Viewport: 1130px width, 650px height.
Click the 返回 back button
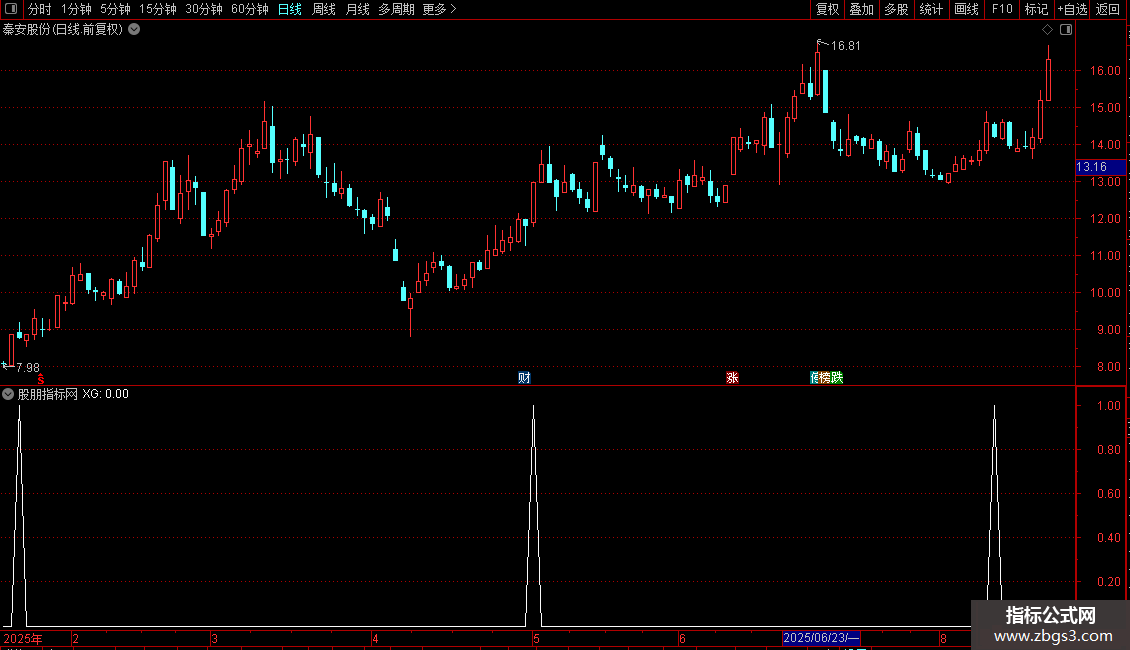pyautogui.click(x=1108, y=9)
